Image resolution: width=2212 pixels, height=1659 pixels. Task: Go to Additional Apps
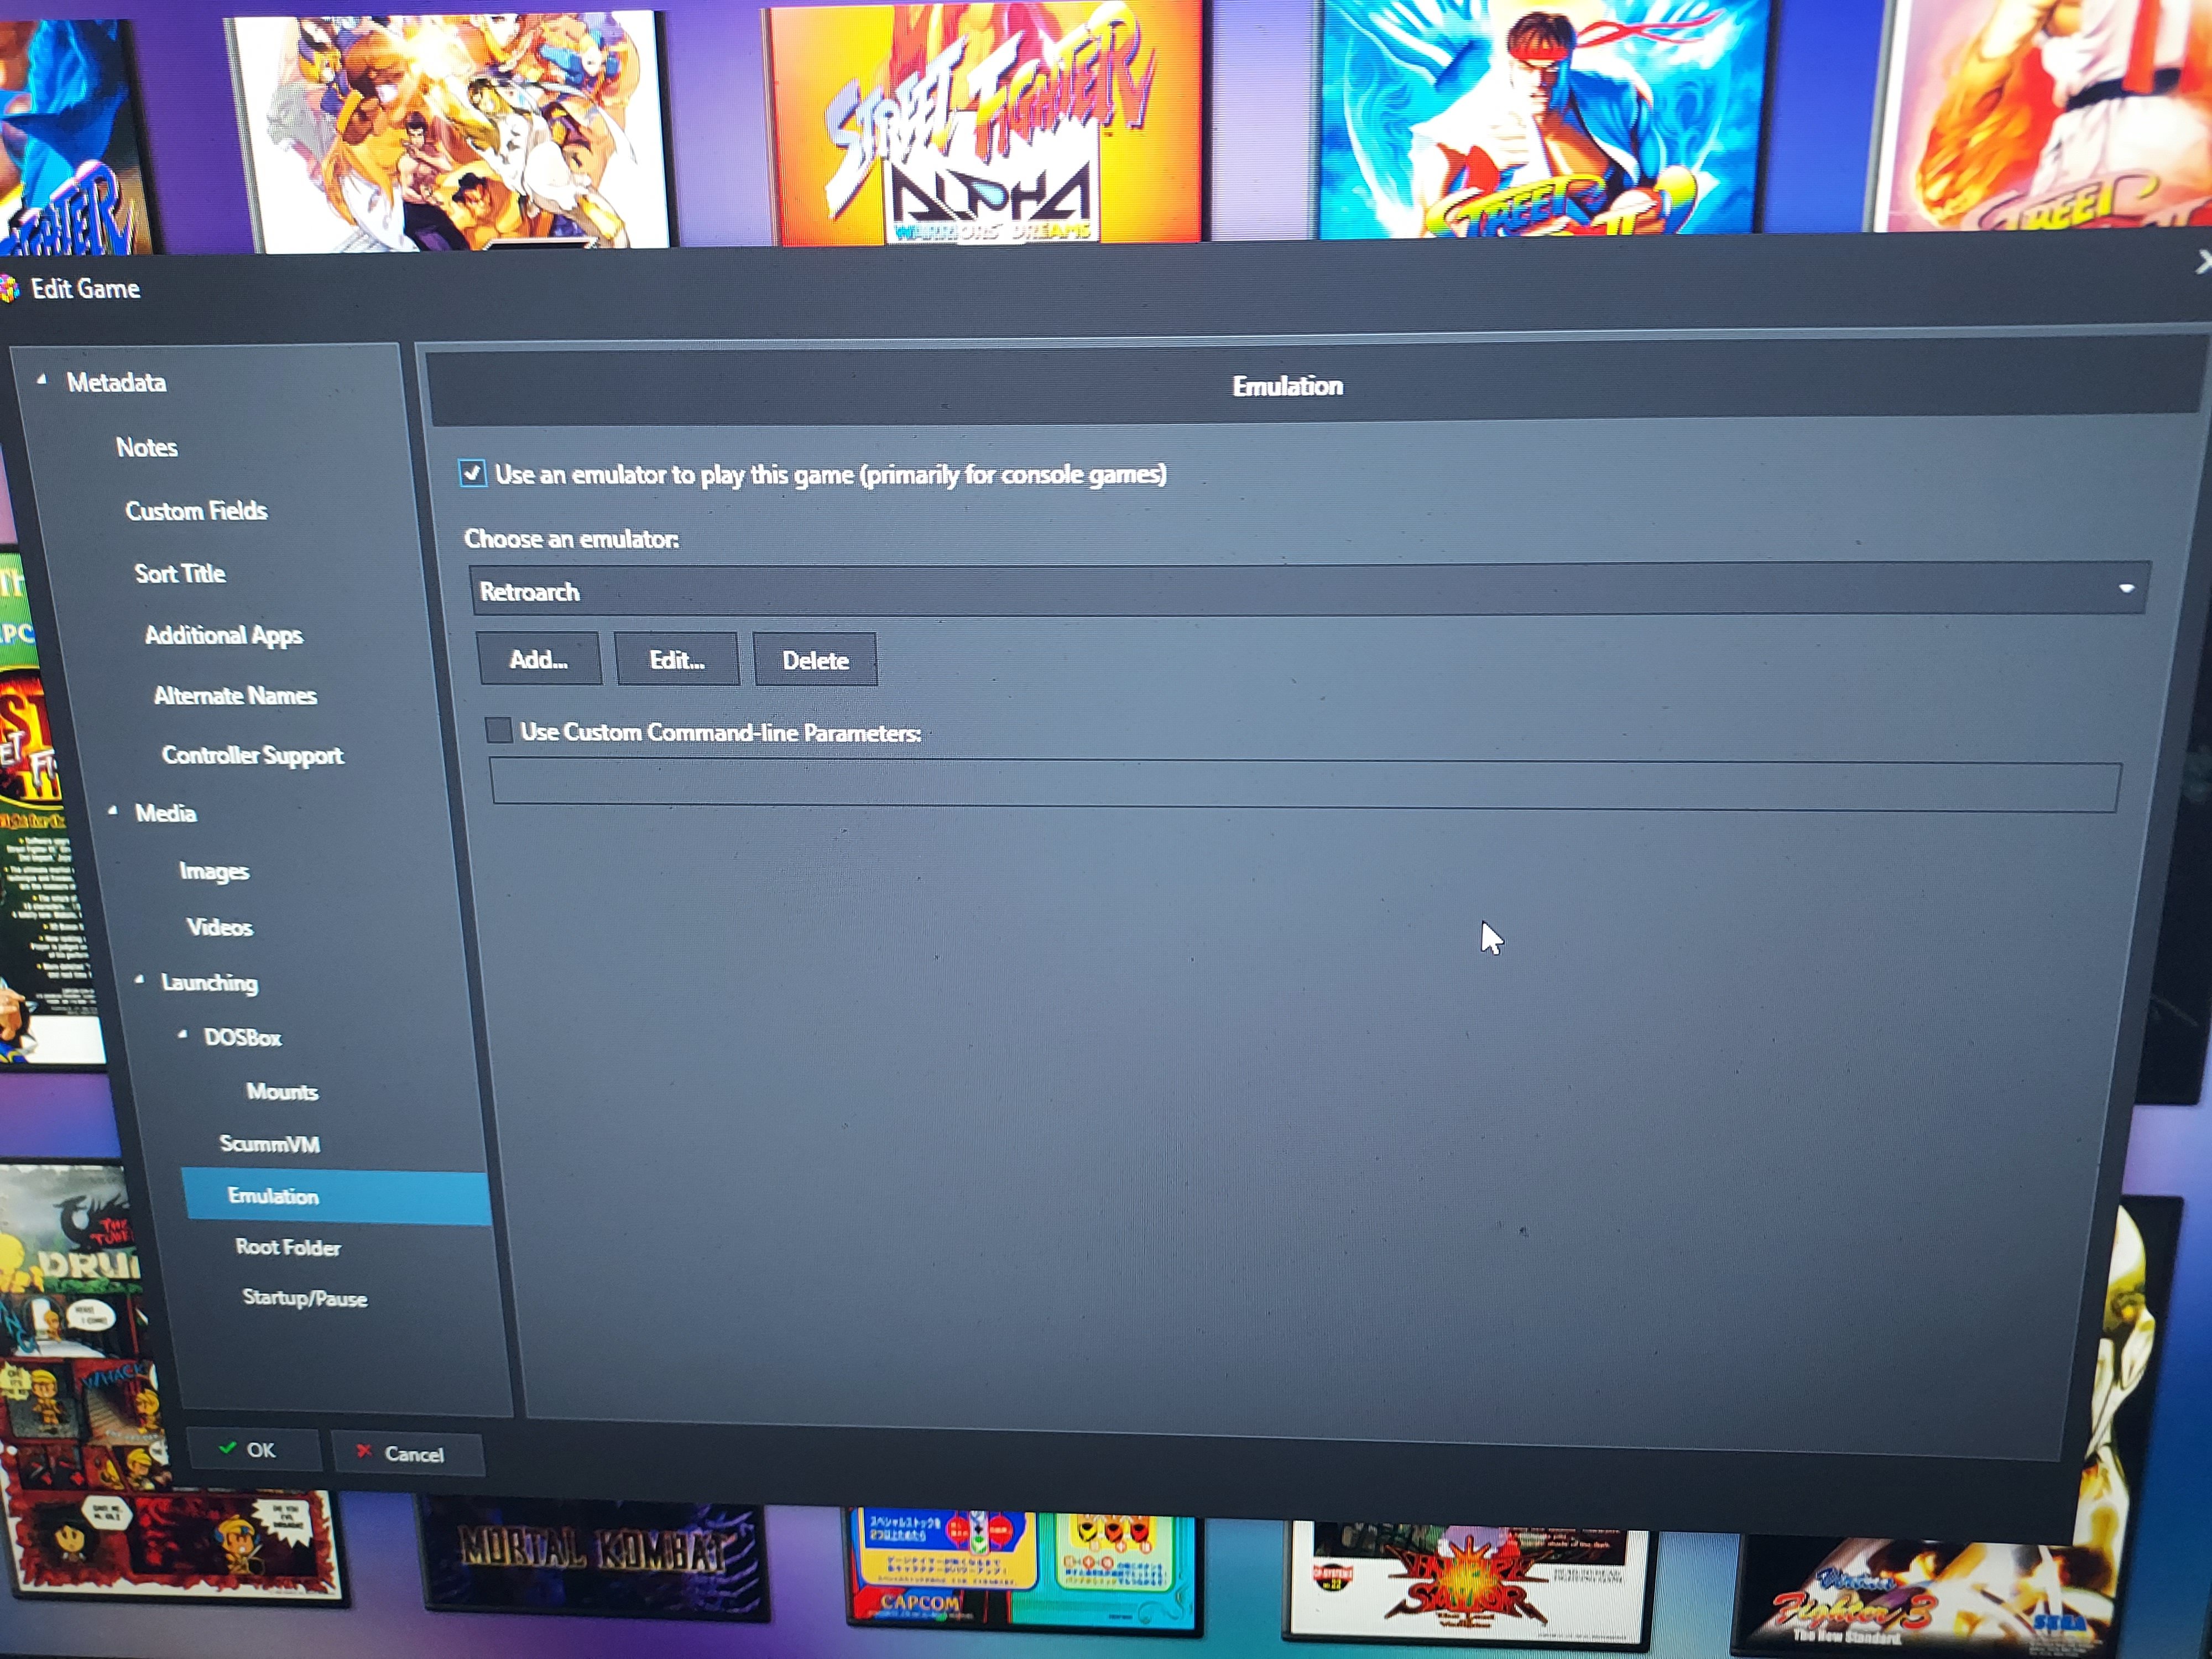(224, 635)
